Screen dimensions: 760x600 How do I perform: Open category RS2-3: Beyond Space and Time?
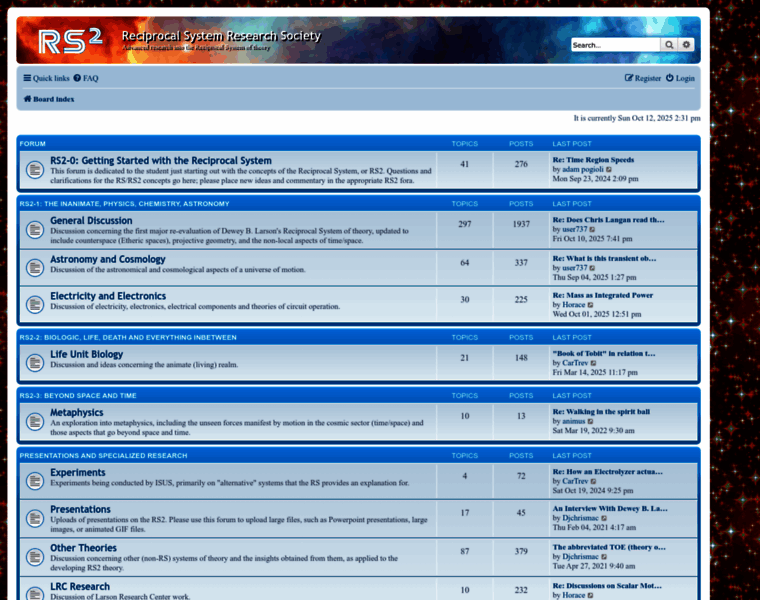point(78,395)
